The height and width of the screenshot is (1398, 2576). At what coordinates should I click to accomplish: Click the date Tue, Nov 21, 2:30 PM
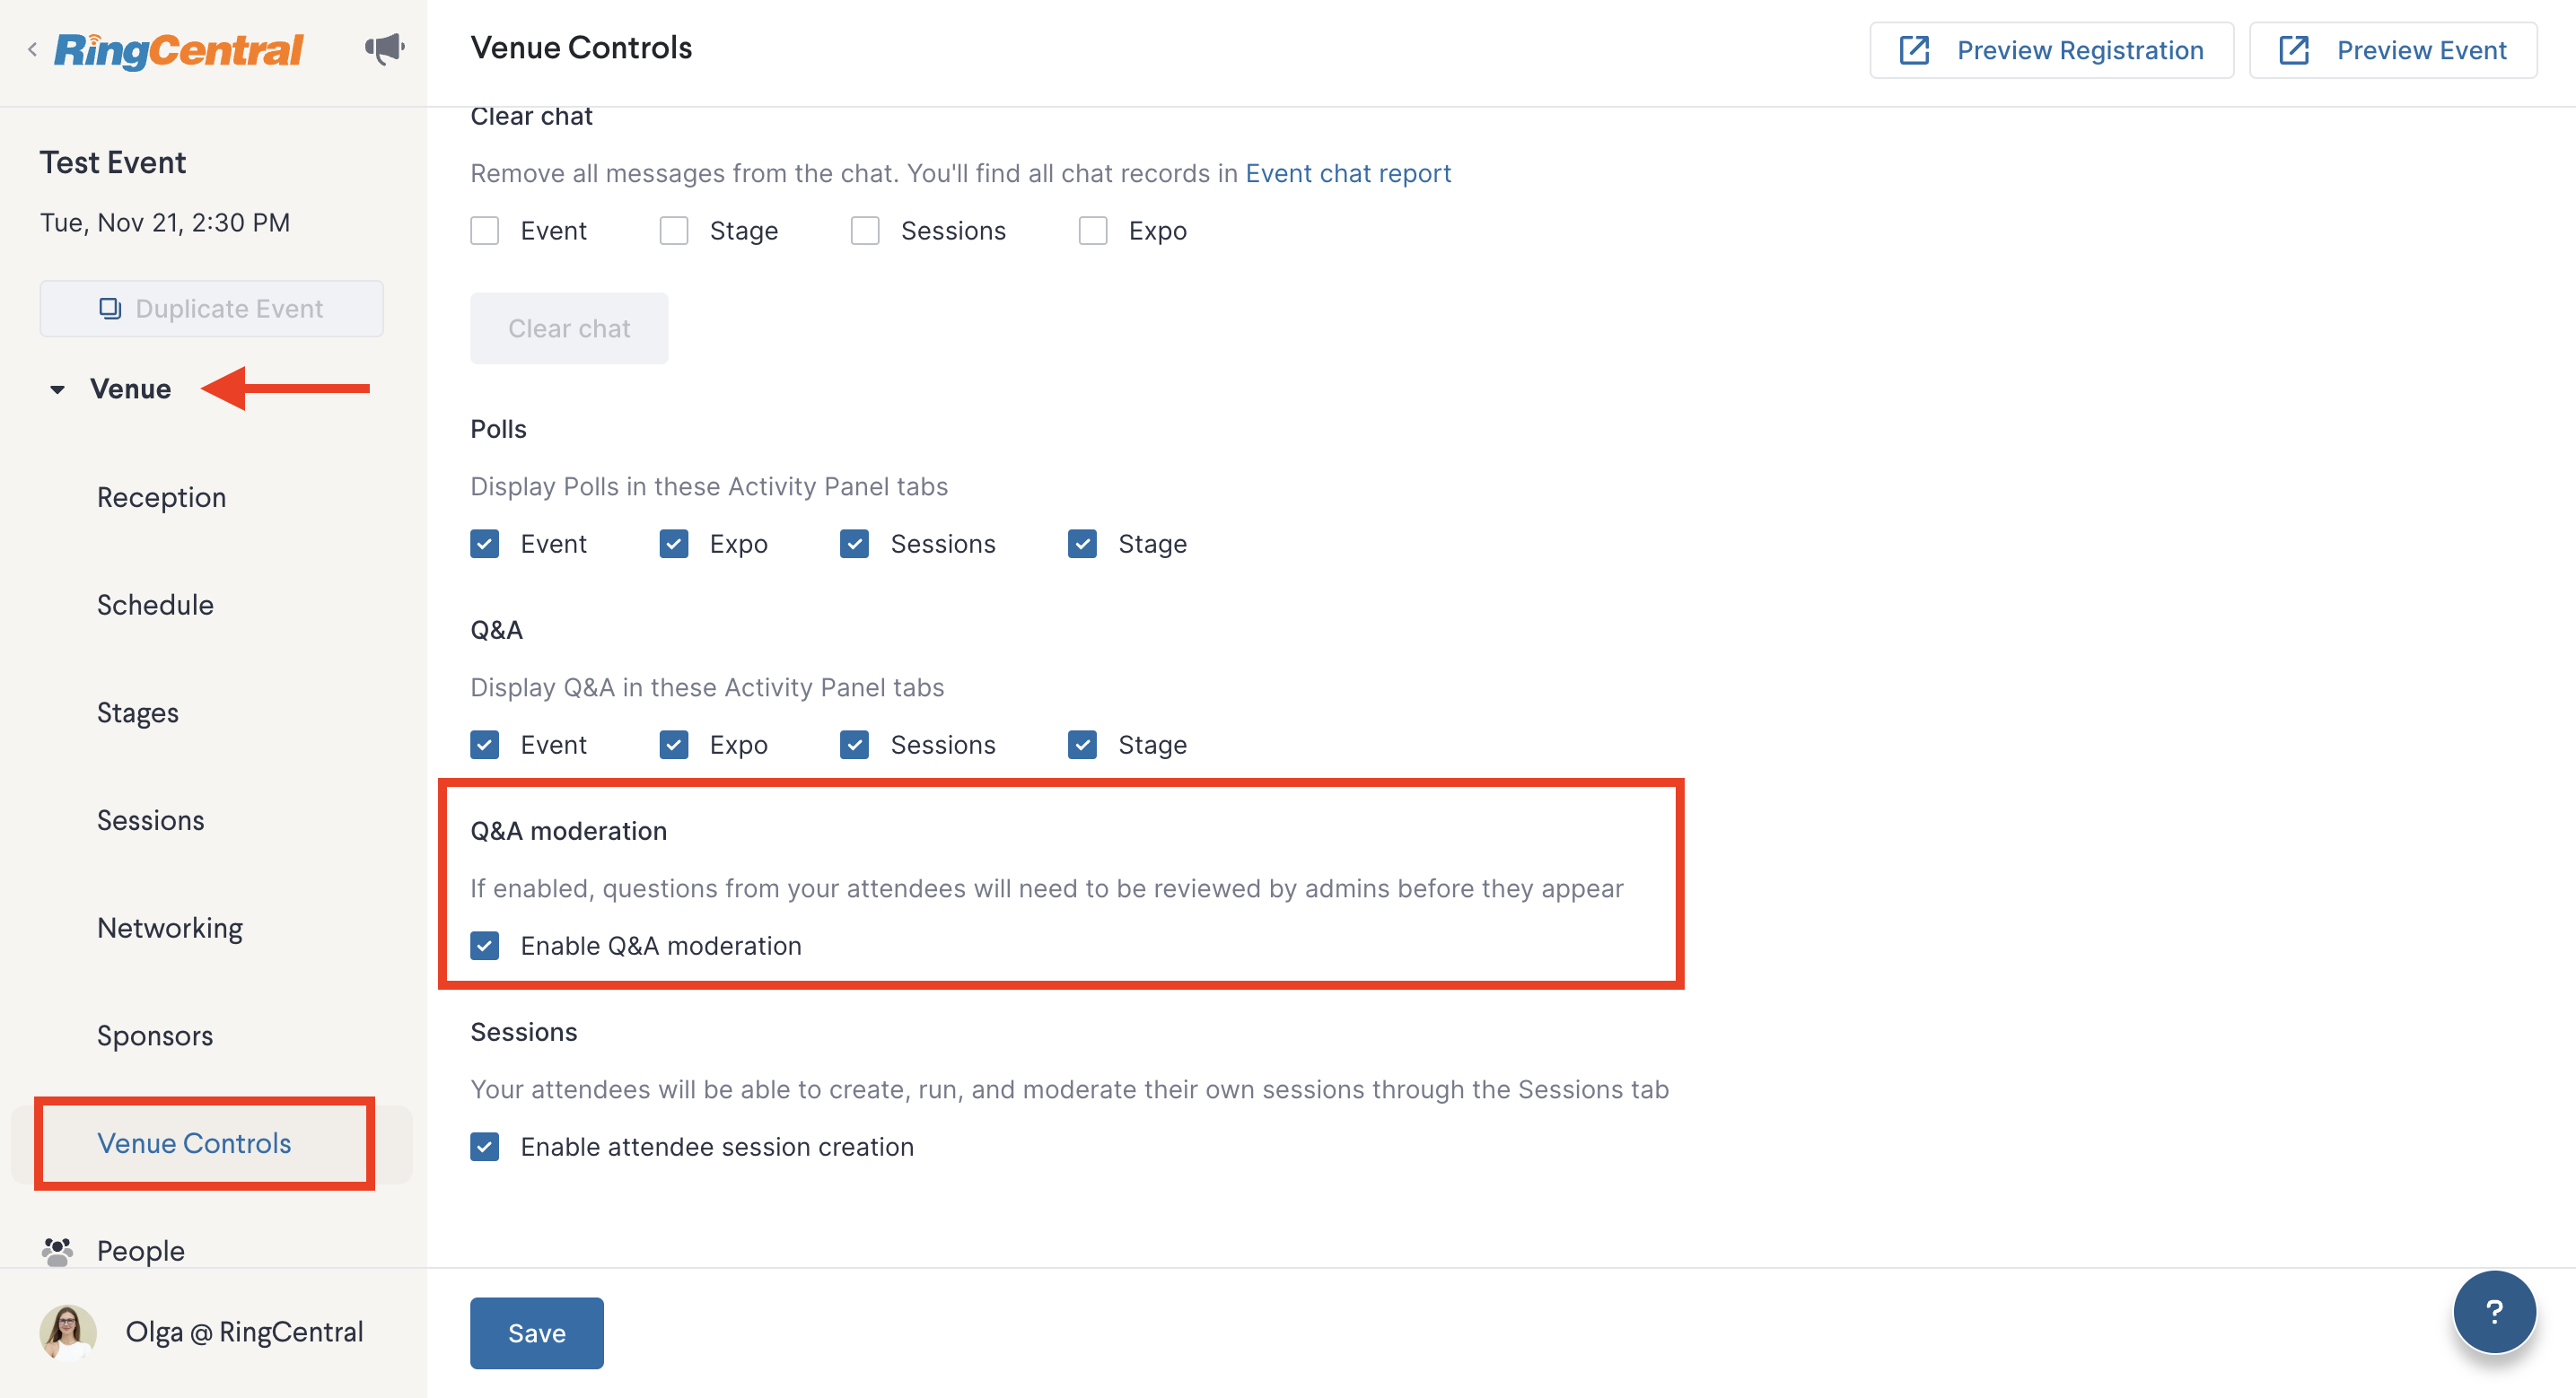click(x=165, y=222)
